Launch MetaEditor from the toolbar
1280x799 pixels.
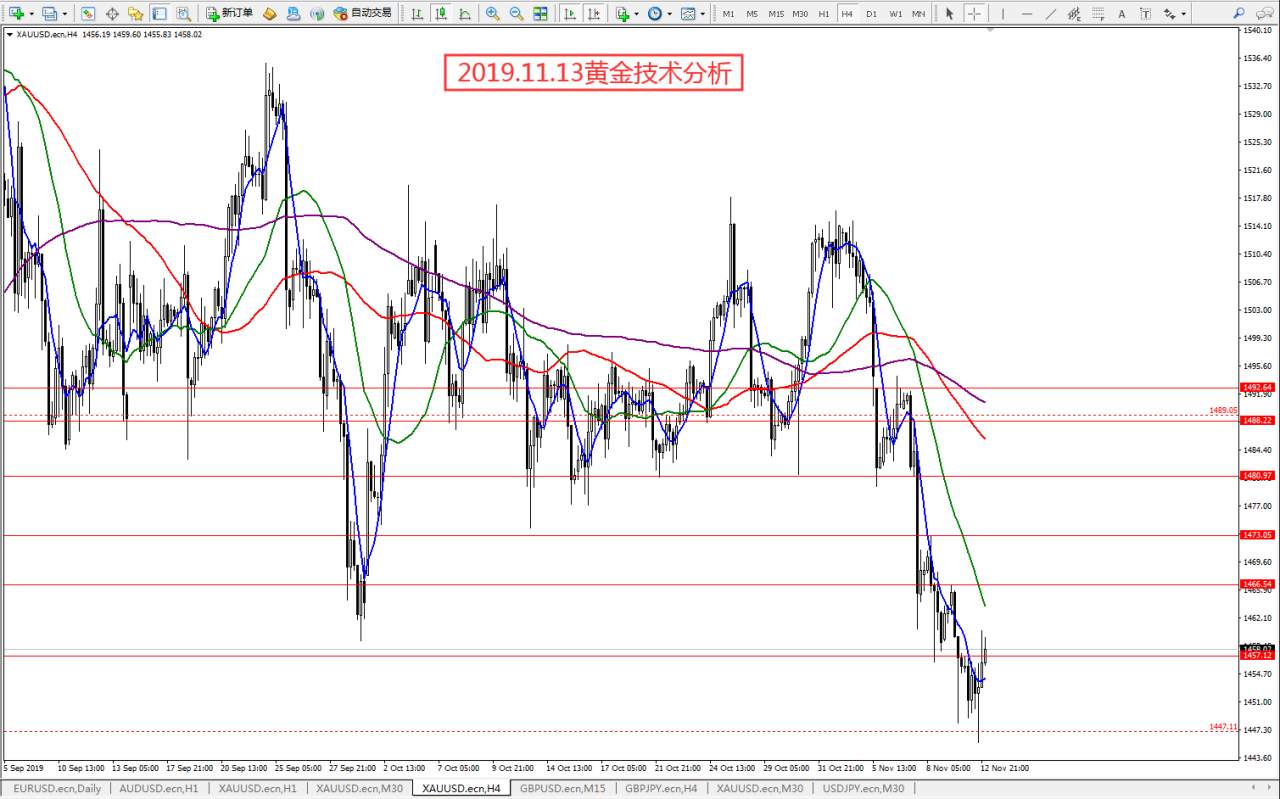pyautogui.click(x=270, y=13)
